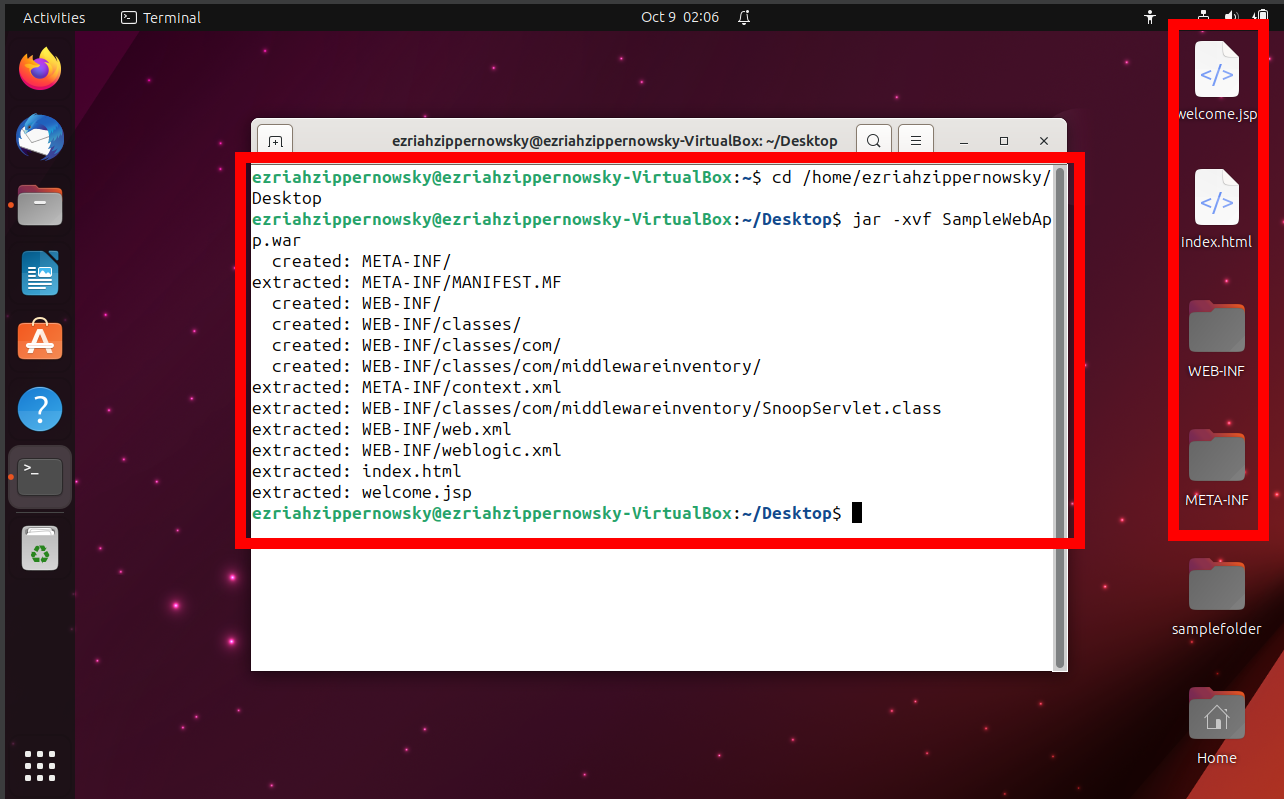Viewport: 1284px width, 799px height.
Task: Open the Terminal application menu in top bar
Action: tap(159, 16)
